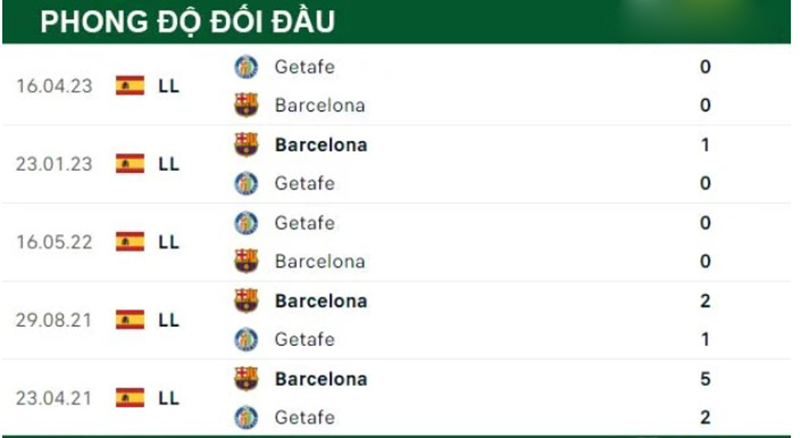The height and width of the screenshot is (438, 800).
Task: Click Barcelona's score of 5
Action: [x=705, y=379]
